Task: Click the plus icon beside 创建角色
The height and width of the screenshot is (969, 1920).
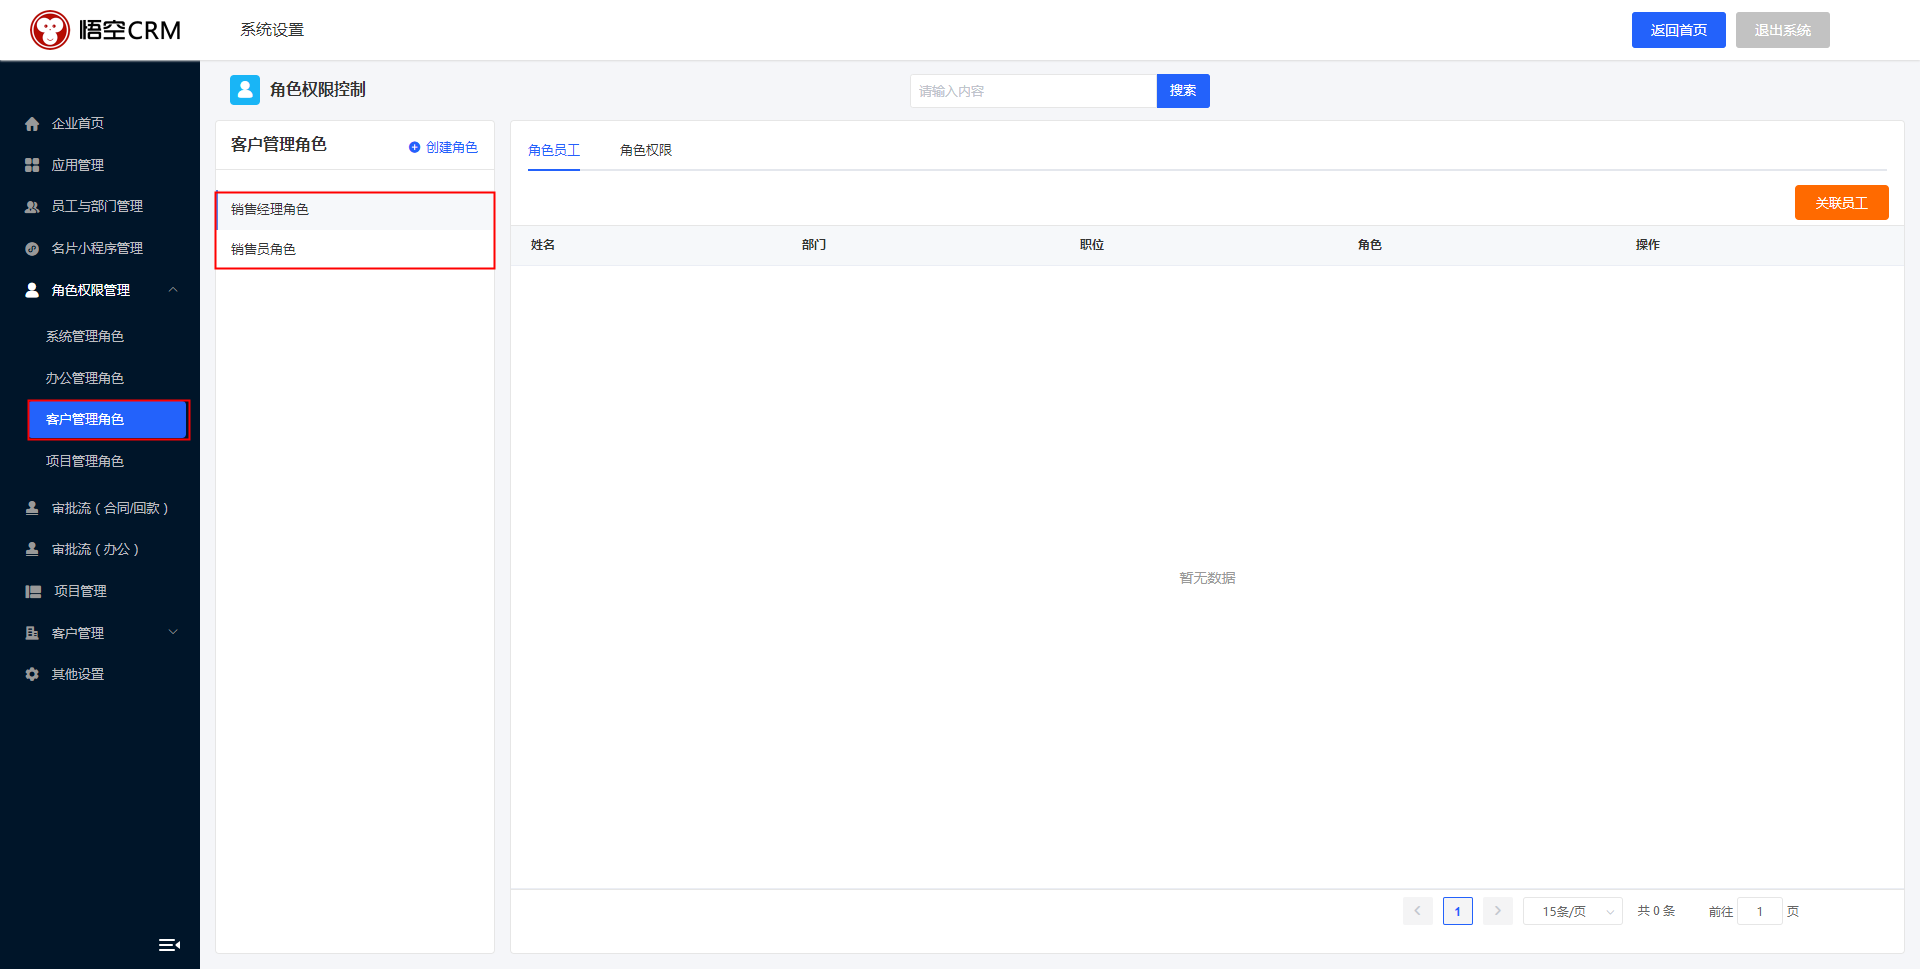Action: pyautogui.click(x=414, y=147)
